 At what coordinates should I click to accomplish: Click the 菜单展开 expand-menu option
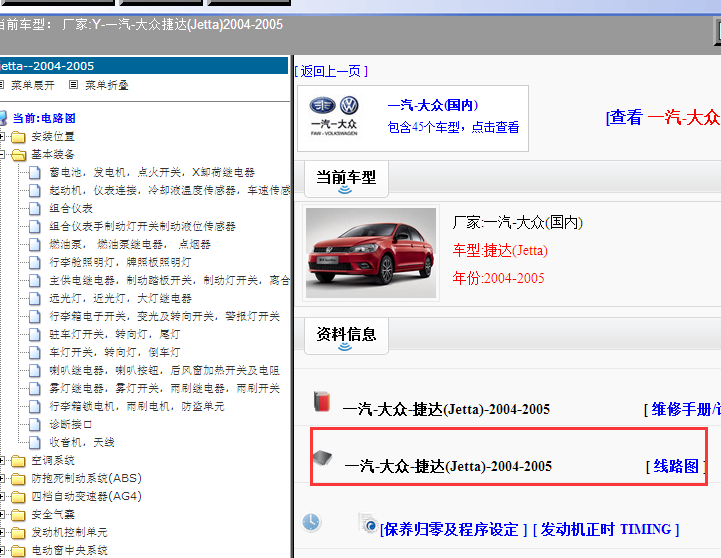(32, 85)
